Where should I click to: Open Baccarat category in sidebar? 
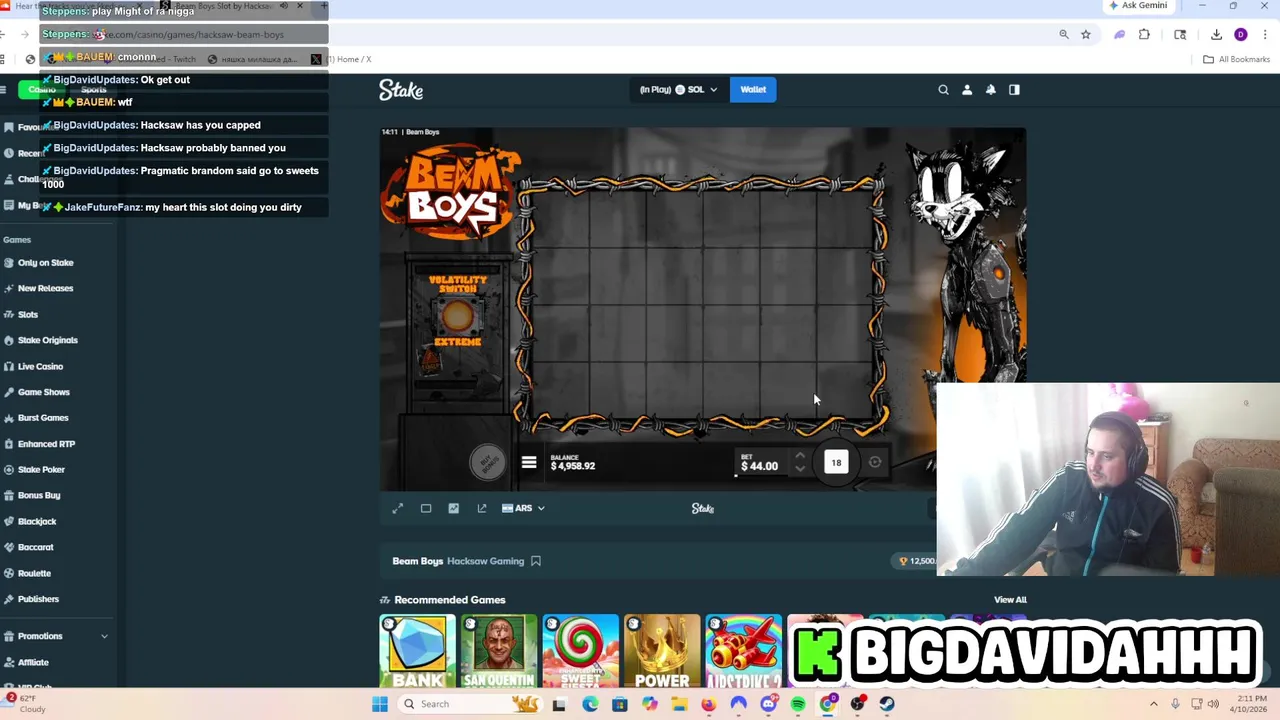click(x=35, y=548)
